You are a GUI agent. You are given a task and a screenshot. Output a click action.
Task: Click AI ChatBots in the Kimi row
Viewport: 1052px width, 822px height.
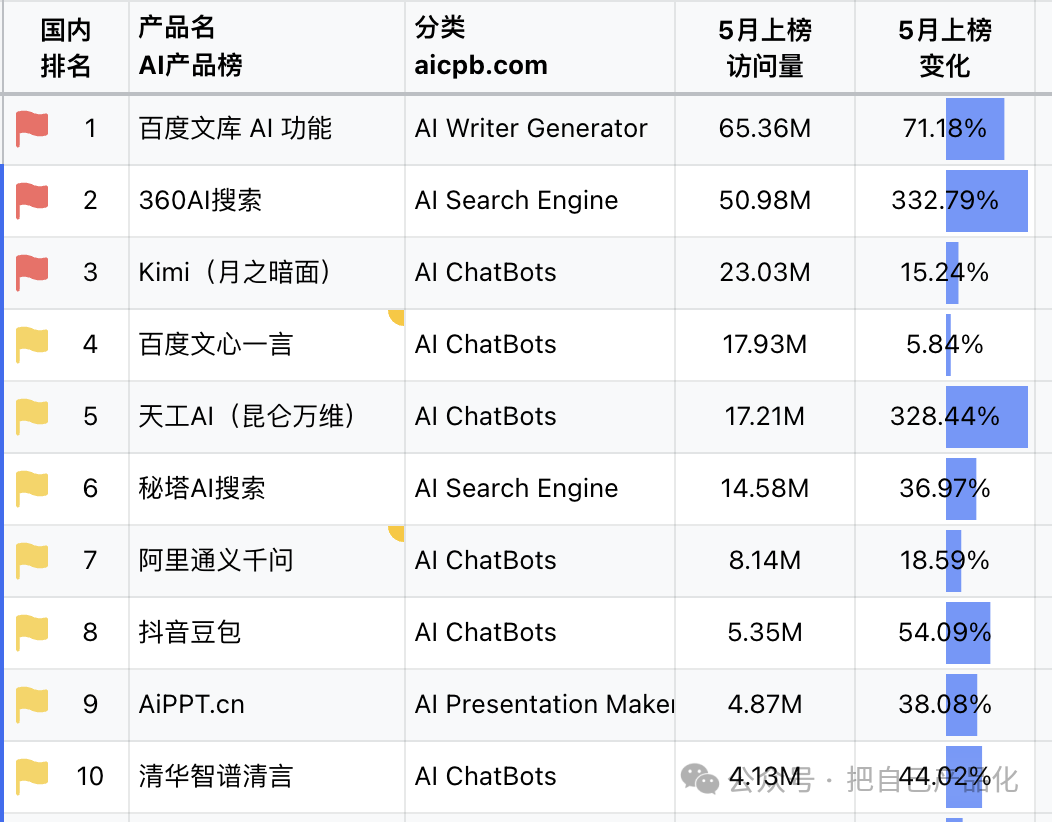[540, 272]
